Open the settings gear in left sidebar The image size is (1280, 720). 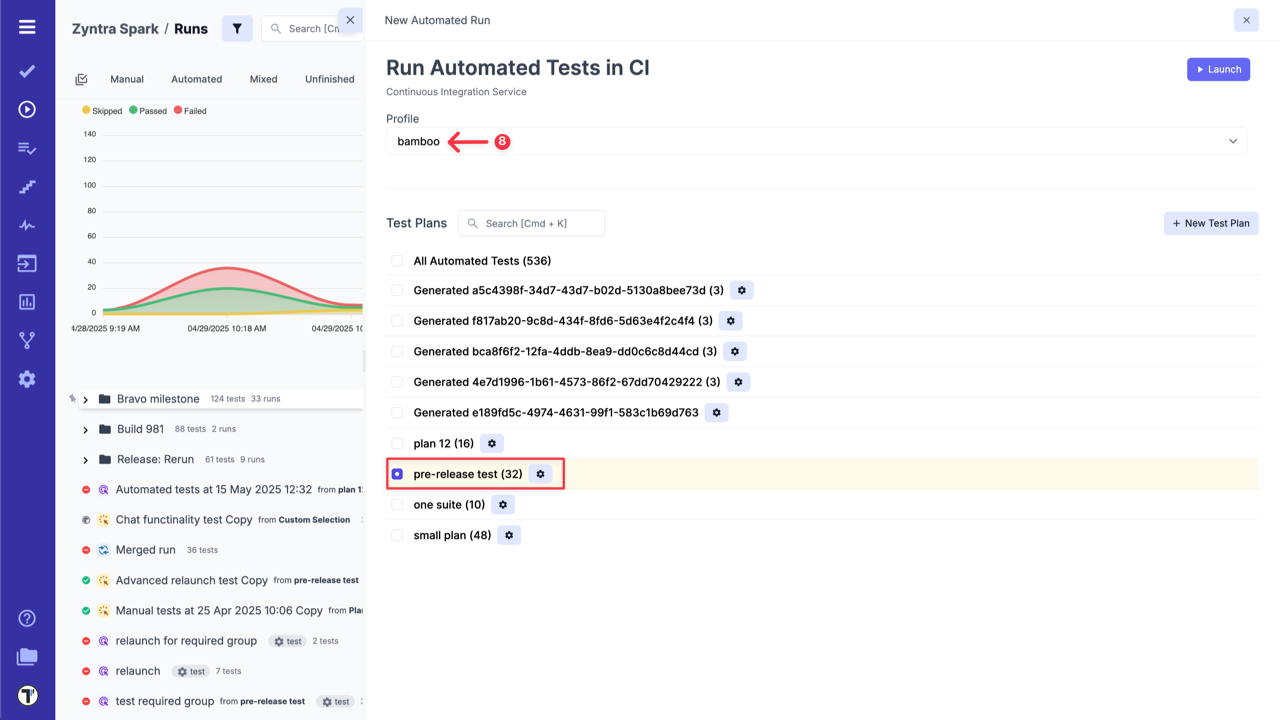click(x=27, y=379)
